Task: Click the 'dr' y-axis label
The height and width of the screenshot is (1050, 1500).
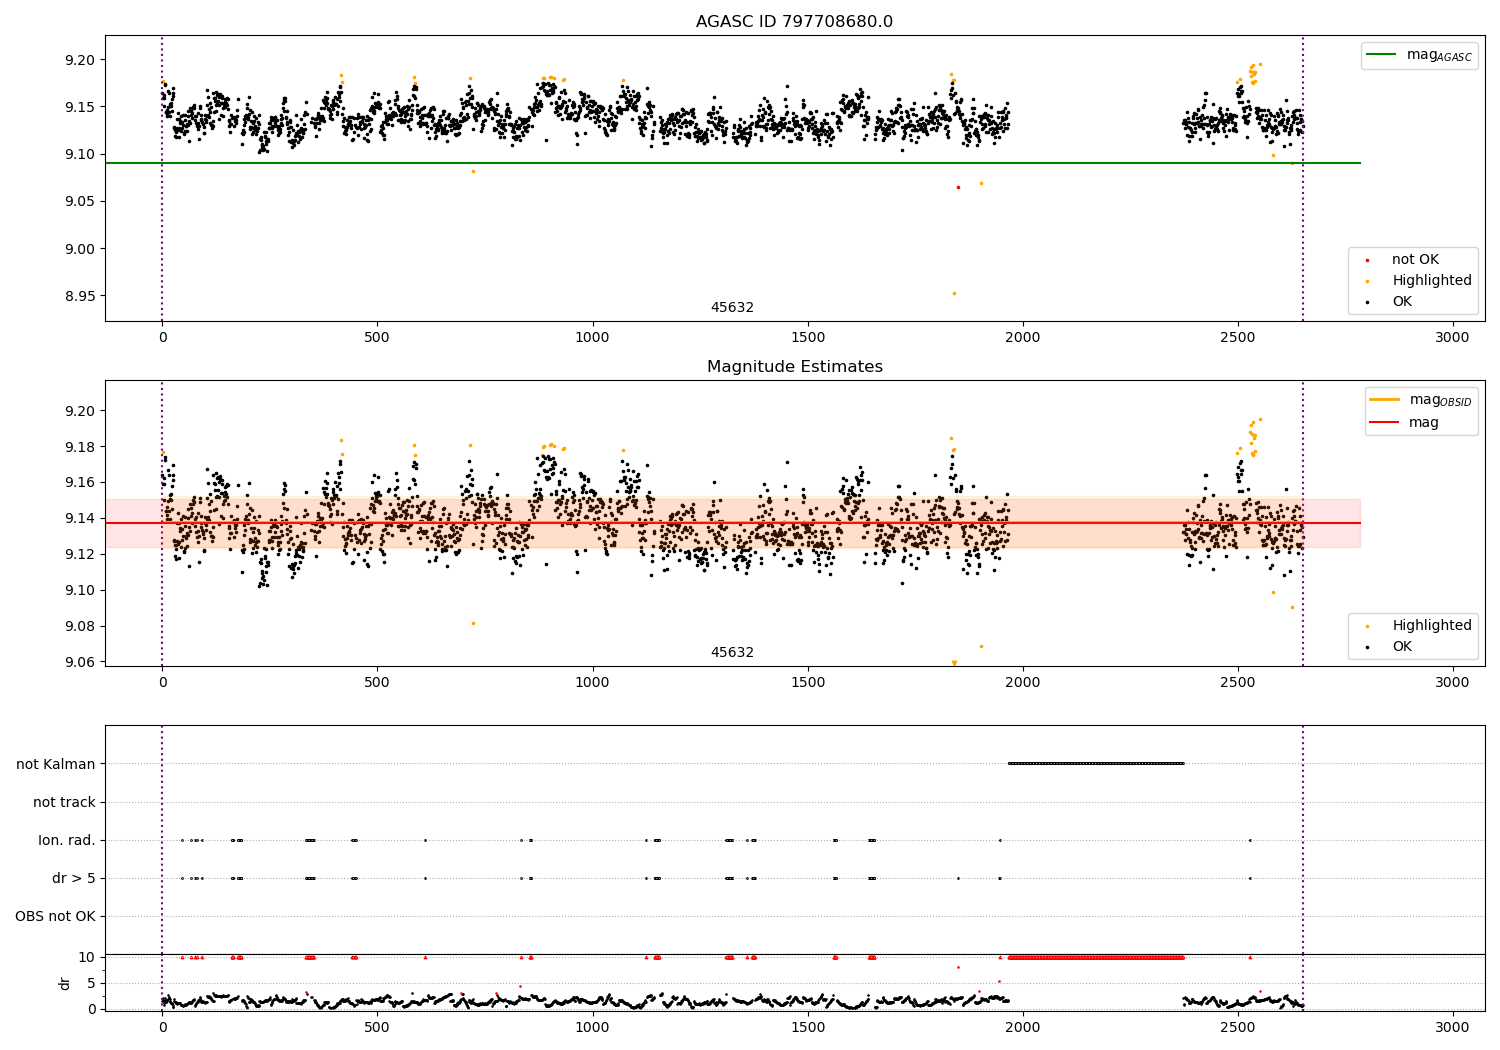Action: (x=65, y=983)
